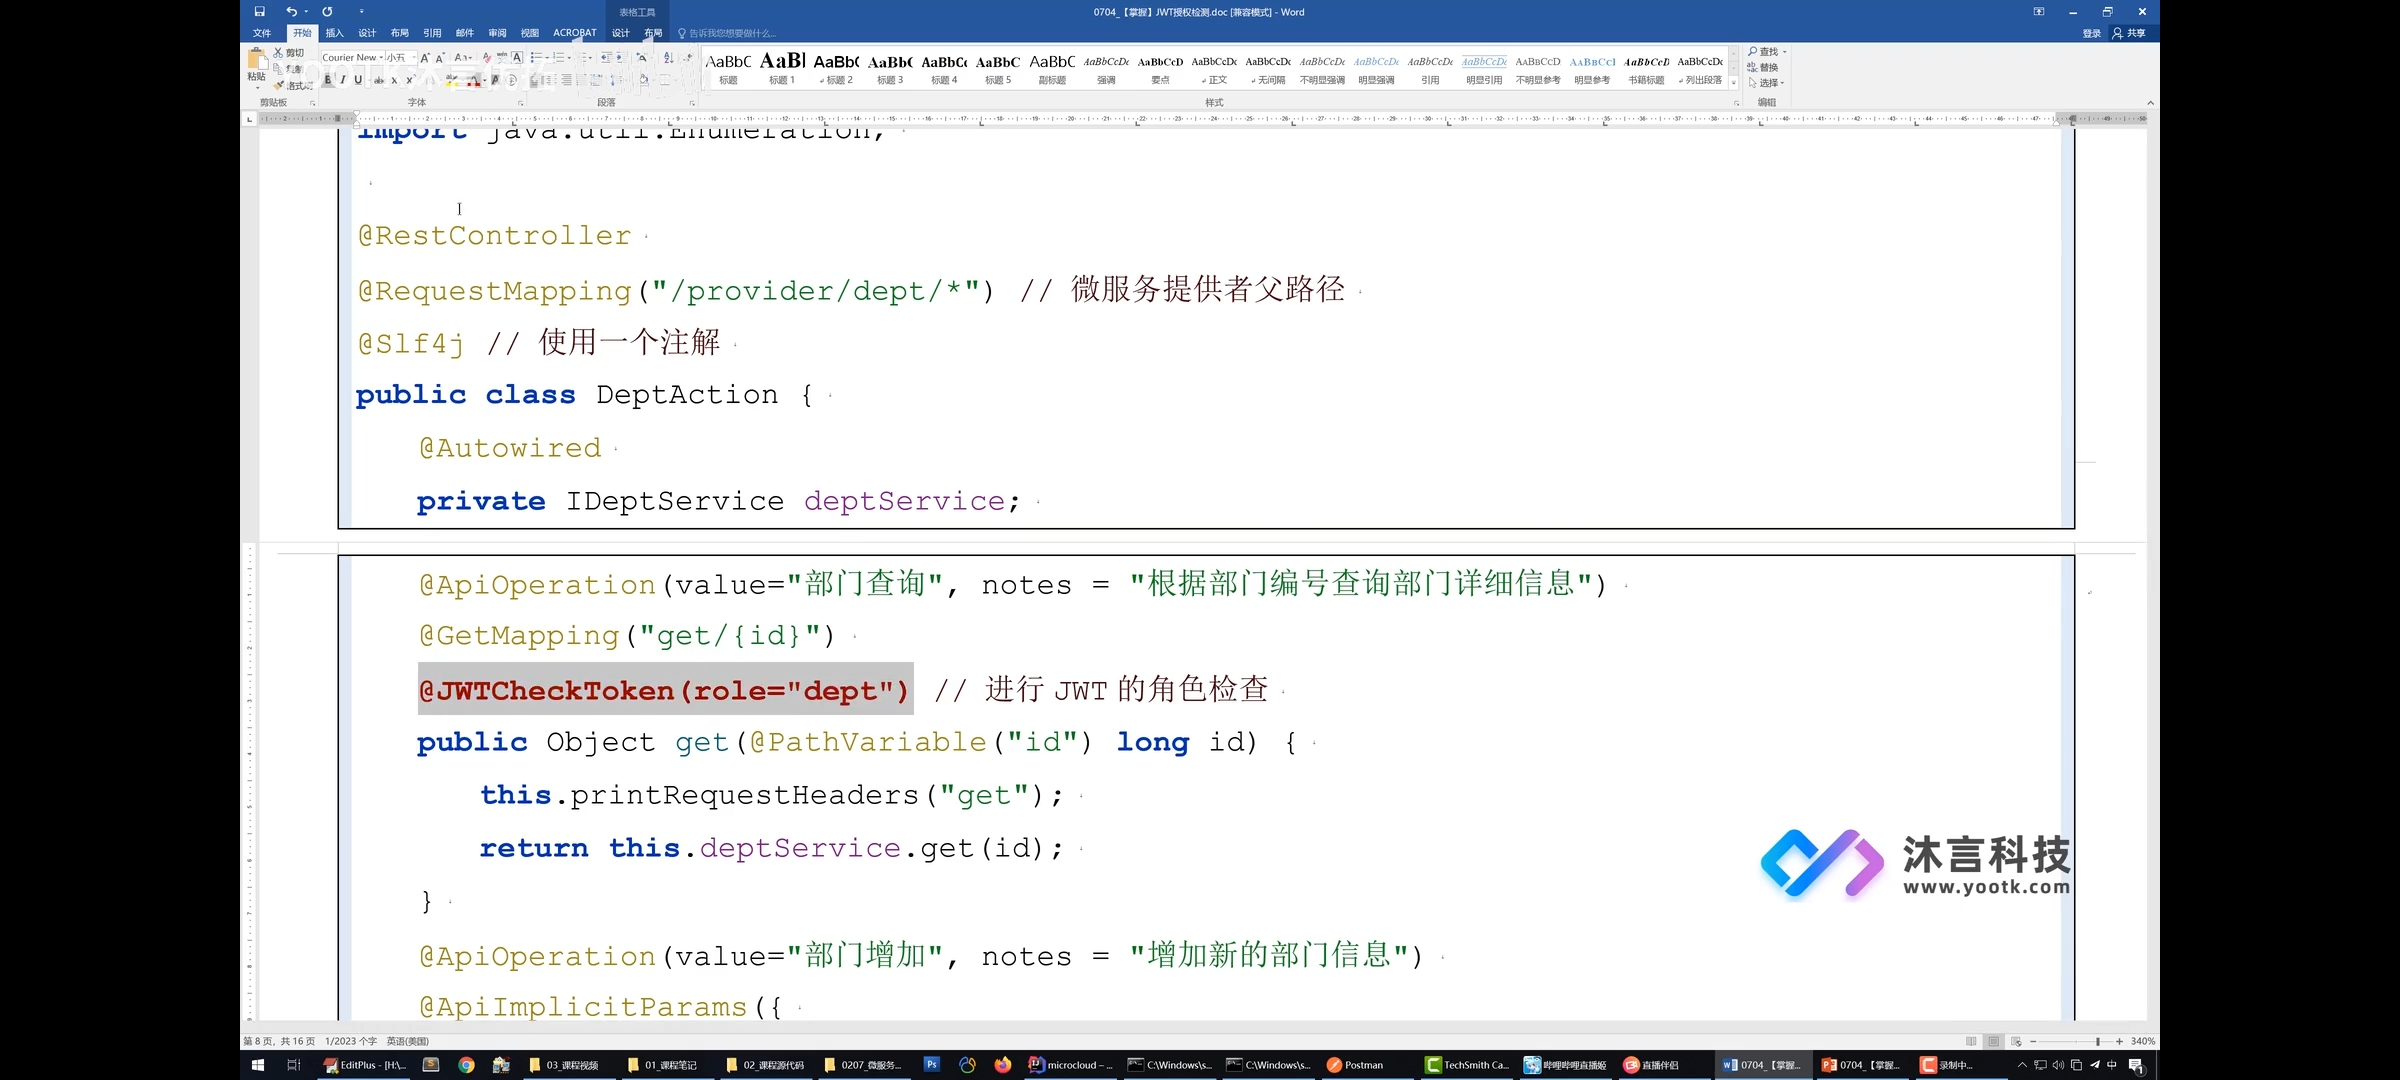
Task: Open the Customize Quick Access Toolbar arrow
Action: coord(361,12)
